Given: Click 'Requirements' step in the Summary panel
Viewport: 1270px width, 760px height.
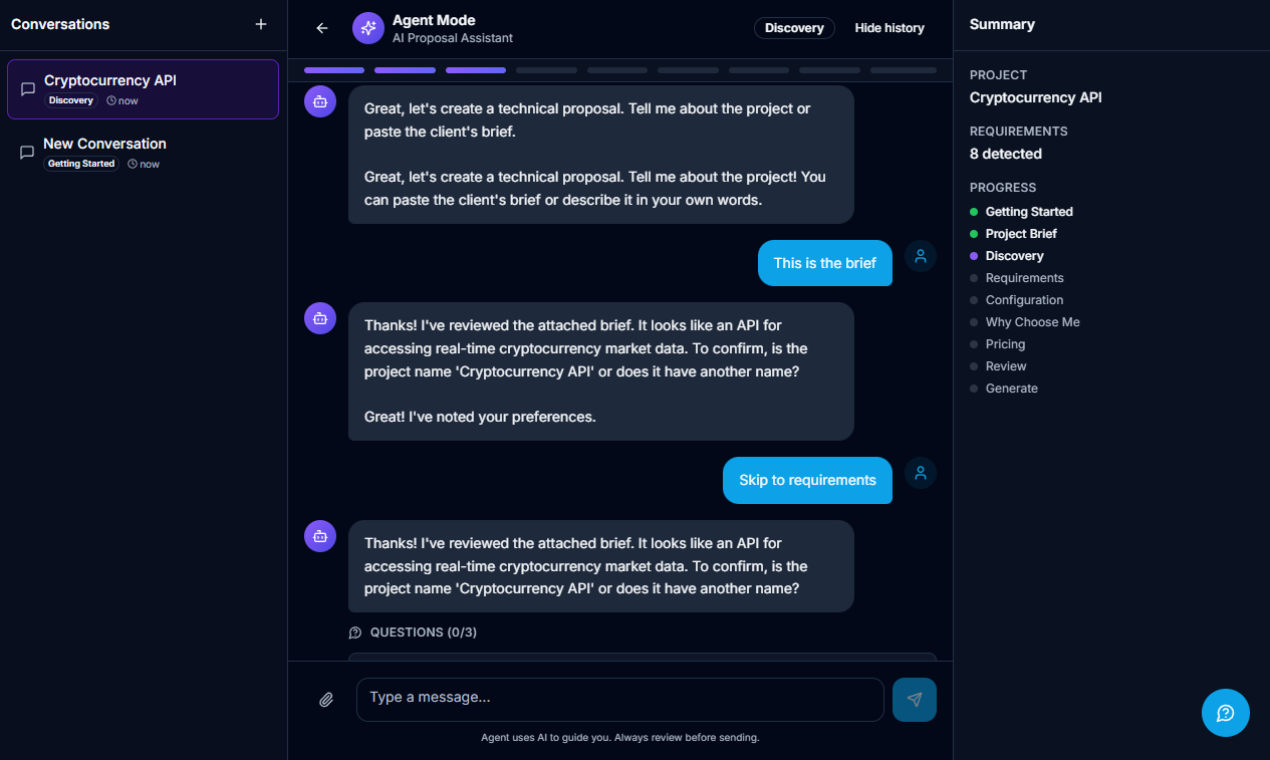Looking at the screenshot, I should coord(1024,277).
